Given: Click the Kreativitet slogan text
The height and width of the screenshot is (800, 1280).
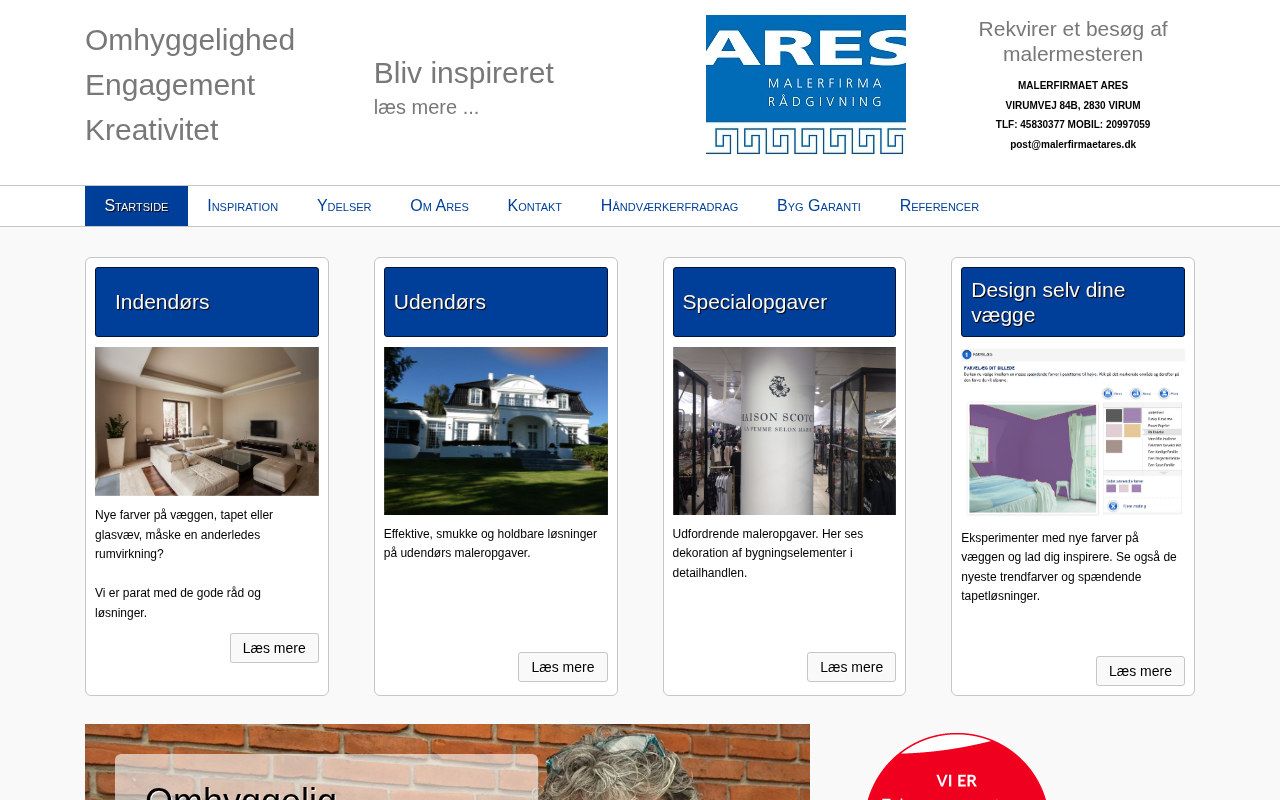Looking at the screenshot, I should click(152, 130).
